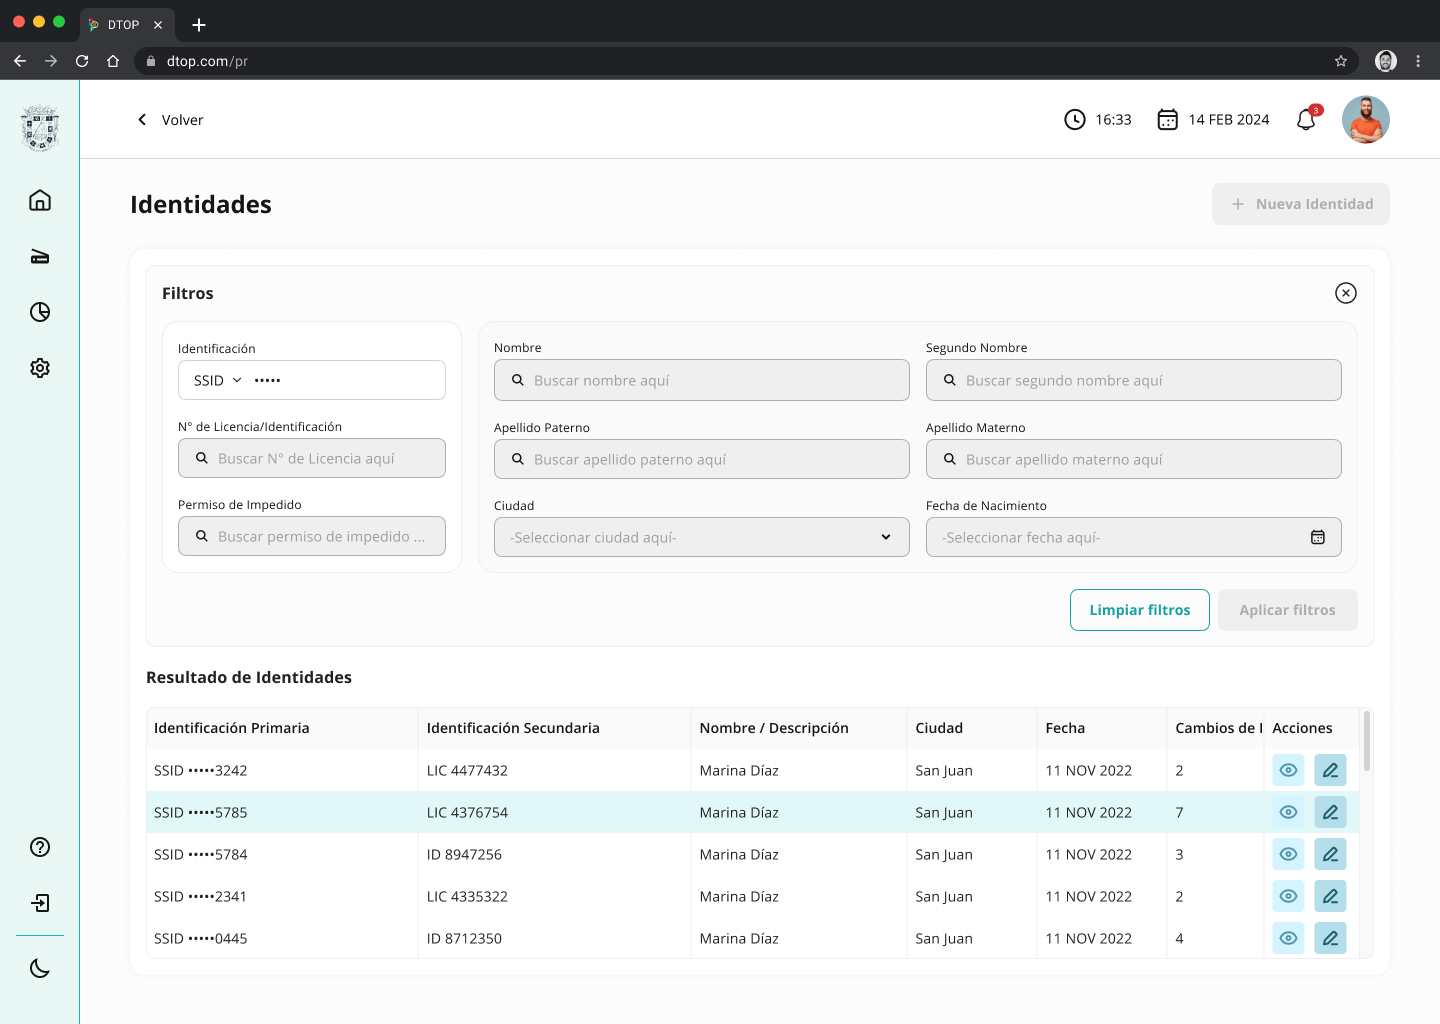Click the results table vertical scrollbar
This screenshot has width=1440, height=1024.
click(1366, 741)
